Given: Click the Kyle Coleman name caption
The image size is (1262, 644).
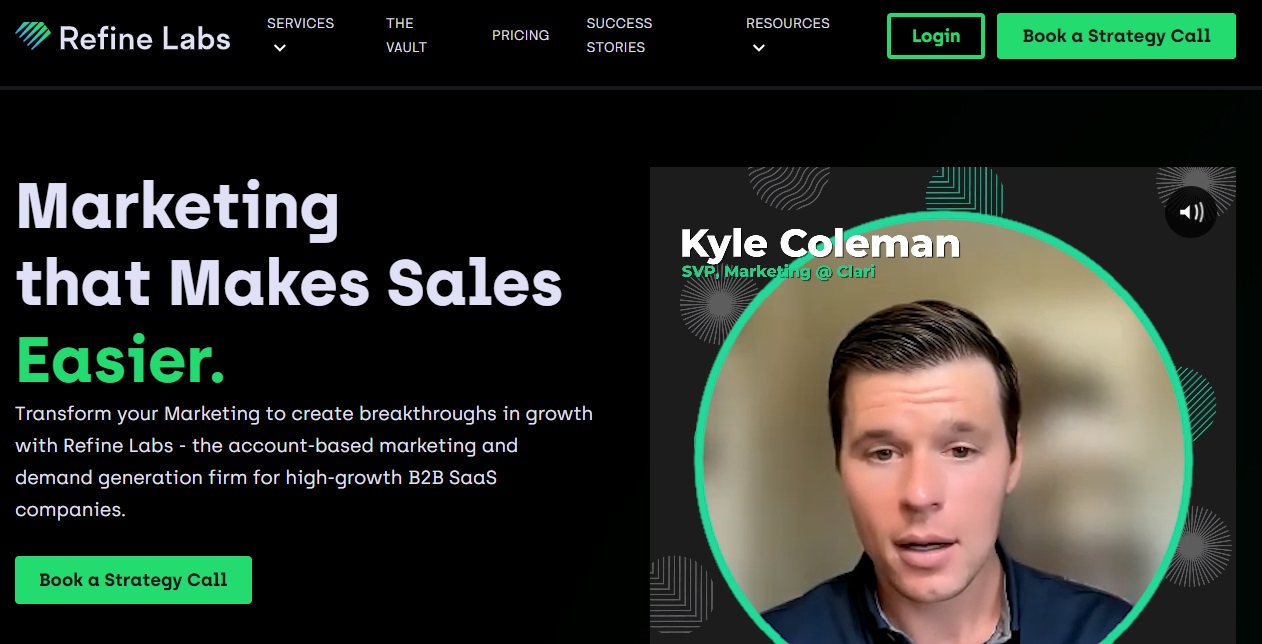Looking at the screenshot, I should tap(820, 243).
